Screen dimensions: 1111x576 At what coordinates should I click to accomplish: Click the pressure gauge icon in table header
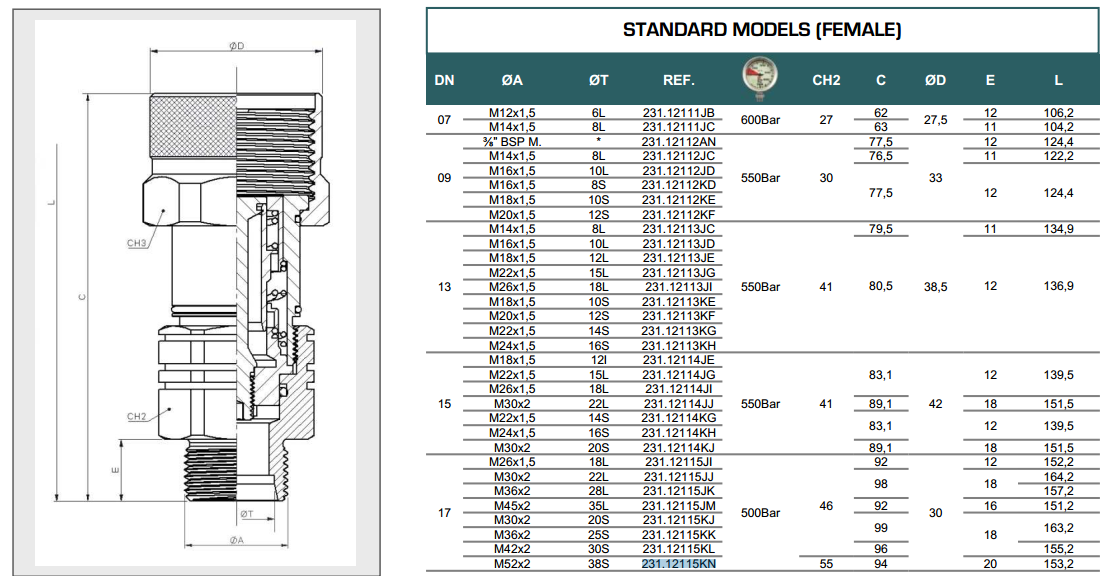point(762,78)
